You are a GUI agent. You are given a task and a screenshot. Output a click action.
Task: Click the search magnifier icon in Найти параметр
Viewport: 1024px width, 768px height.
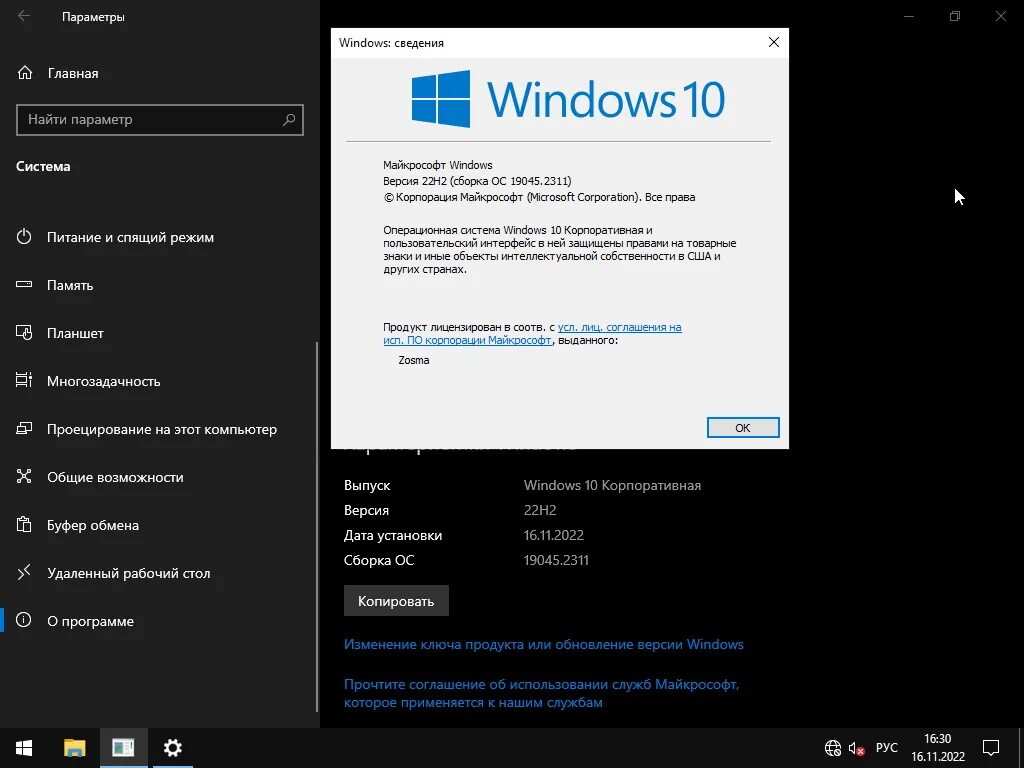289,120
